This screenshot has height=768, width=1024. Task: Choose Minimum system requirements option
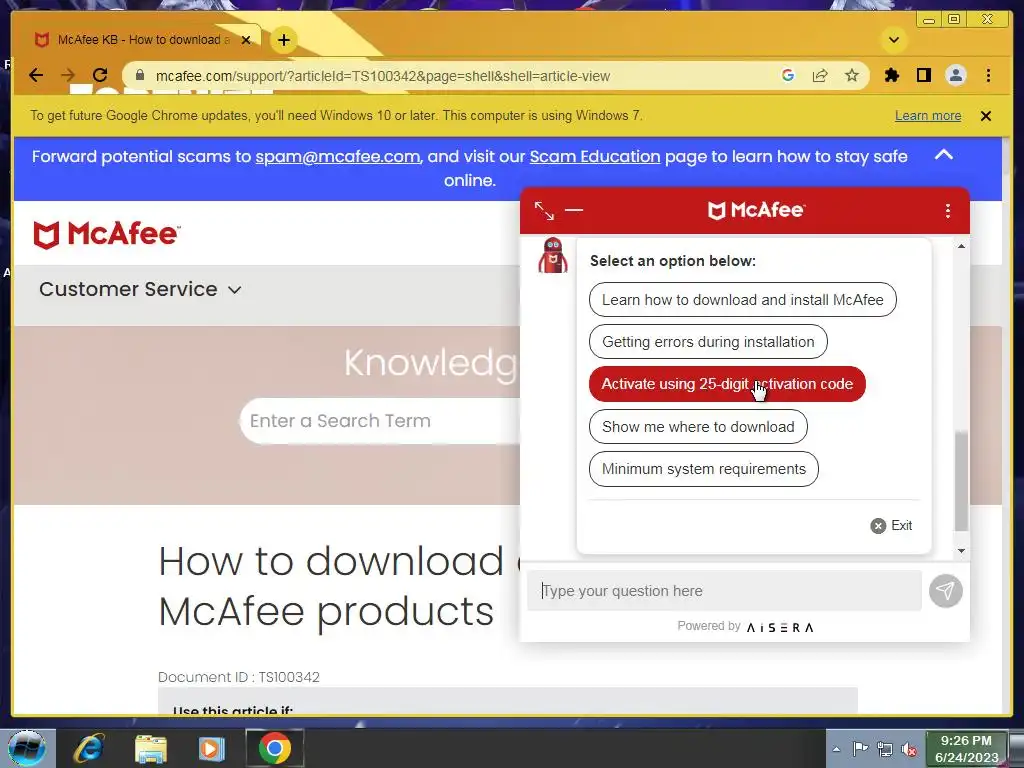[703, 469]
